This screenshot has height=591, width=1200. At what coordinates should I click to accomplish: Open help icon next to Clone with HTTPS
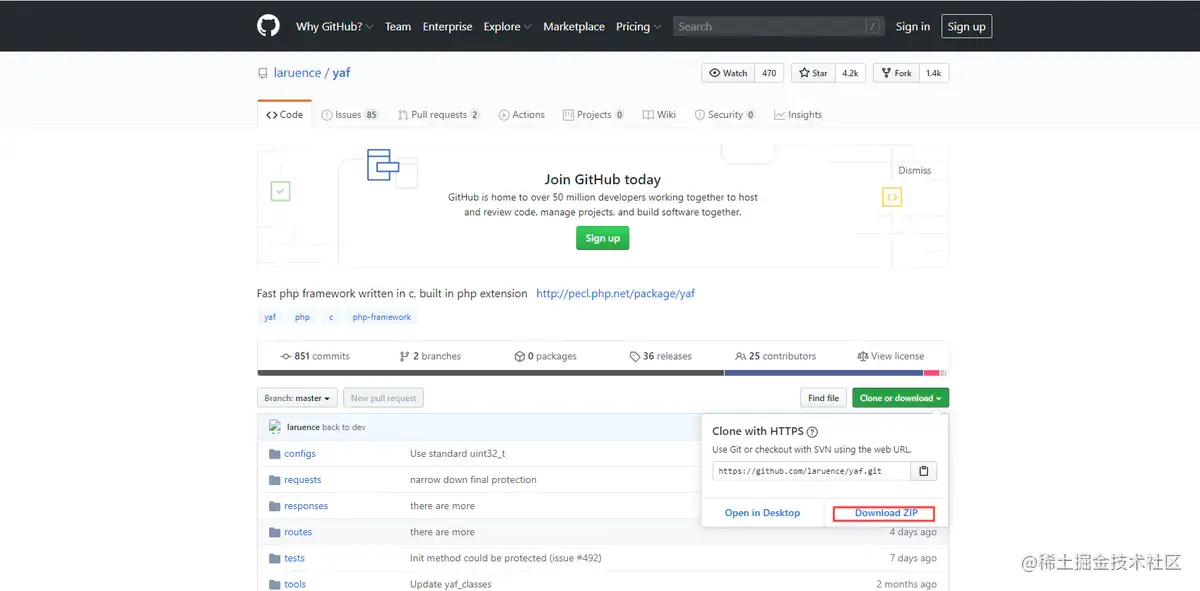[x=812, y=432]
